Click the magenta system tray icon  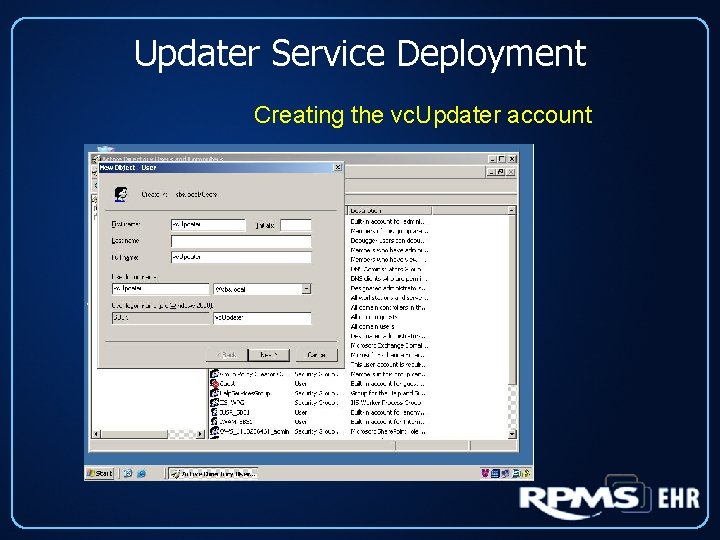tap(484, 473)
